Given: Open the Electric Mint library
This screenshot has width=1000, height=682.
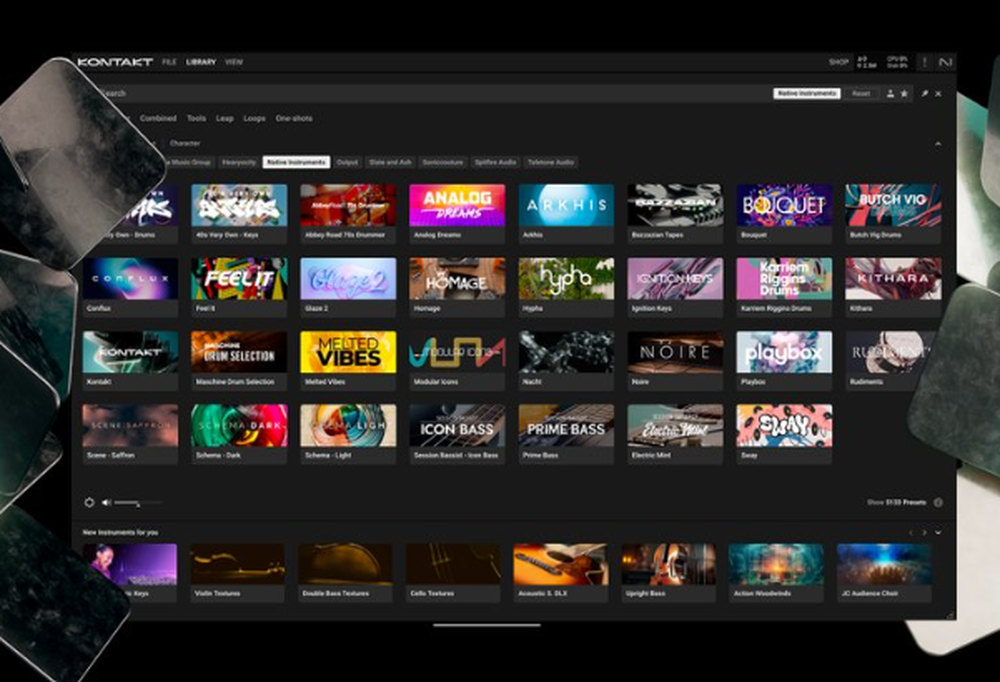Looking at the screenshot, I should pos(675,433).
